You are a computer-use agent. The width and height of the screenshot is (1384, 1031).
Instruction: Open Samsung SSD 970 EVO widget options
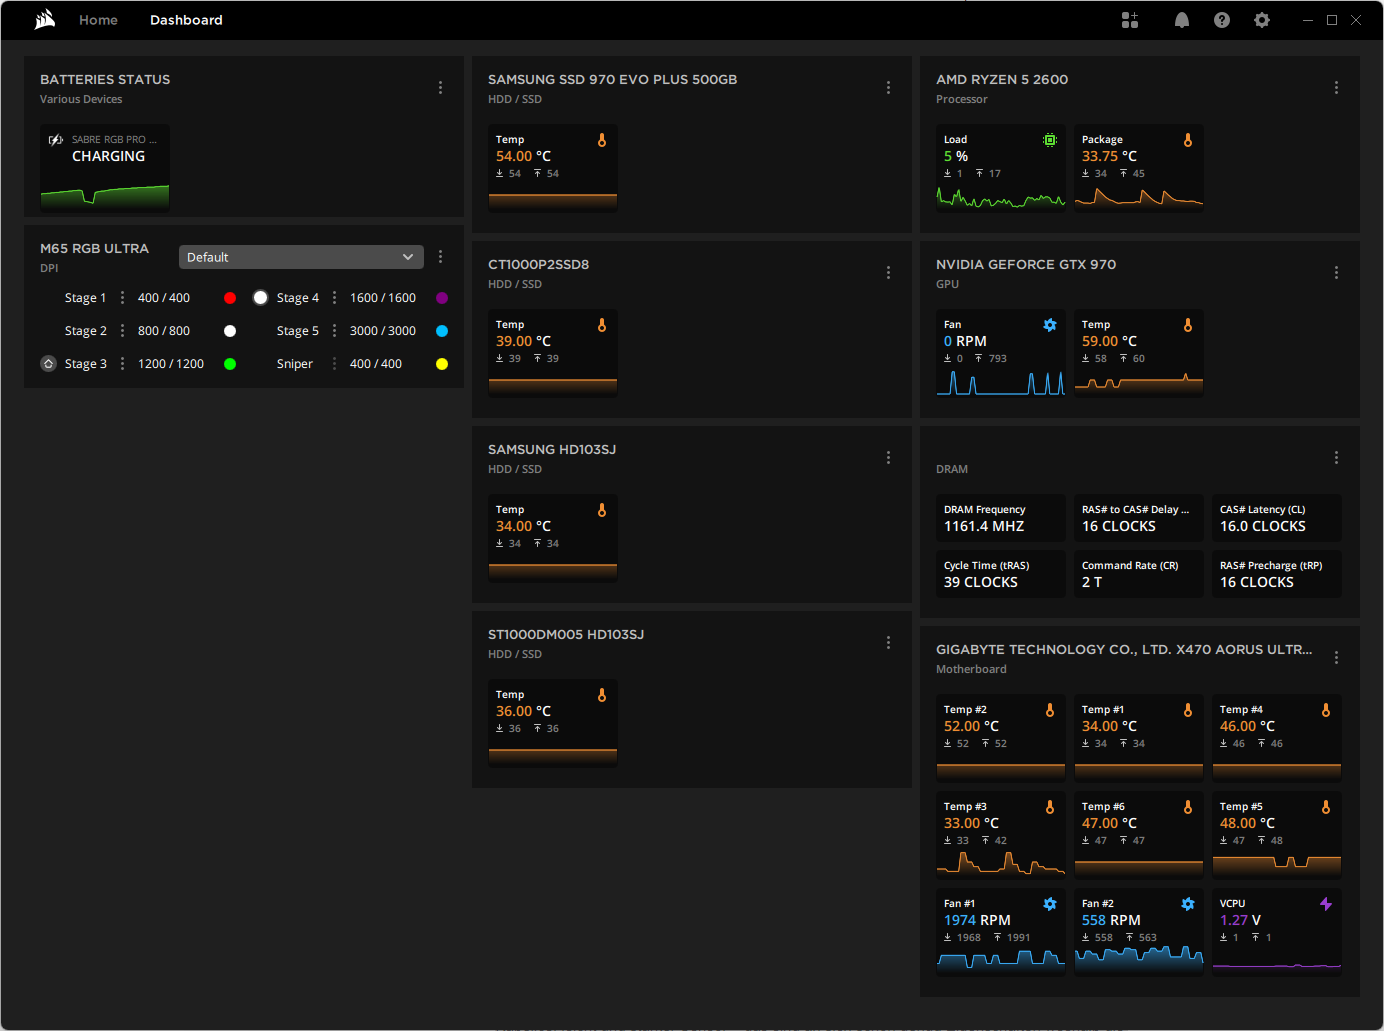[888, 88]
